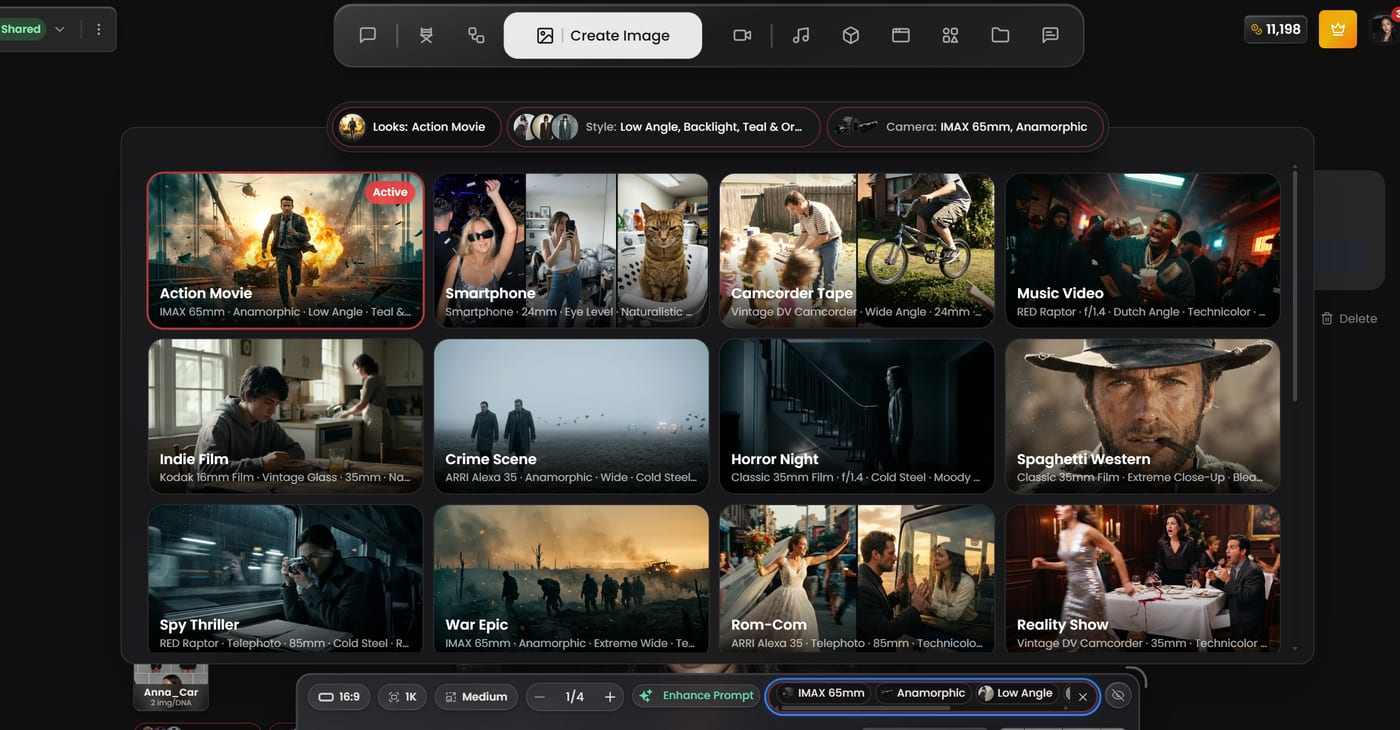Screen dimensions: 1400x730
Task: Select the War Epic look card
Action: (571, 580)
